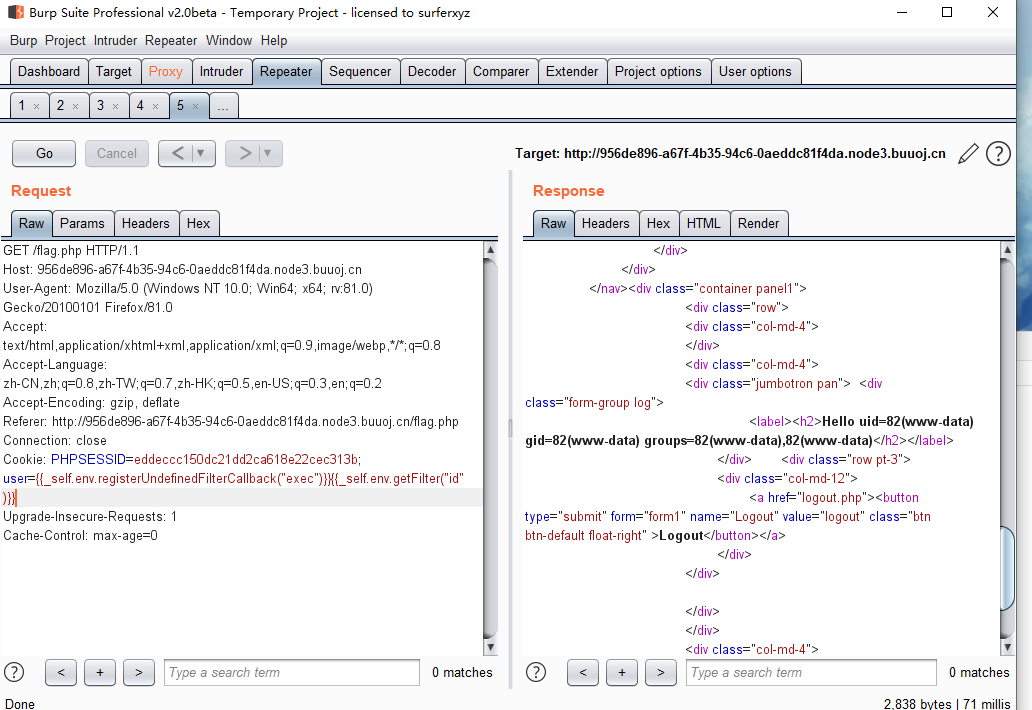This screenshot has height=710, width=1032.
Task: Close Repeater tab 2
Action: 76,107
